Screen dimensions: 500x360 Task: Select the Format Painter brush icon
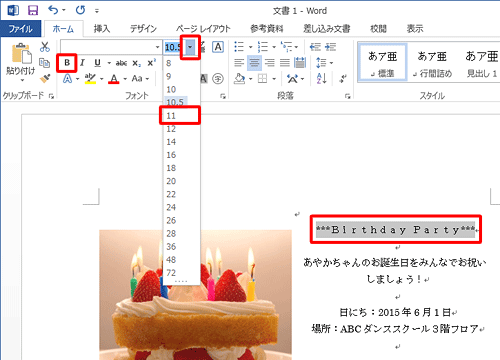coord(45,78)
